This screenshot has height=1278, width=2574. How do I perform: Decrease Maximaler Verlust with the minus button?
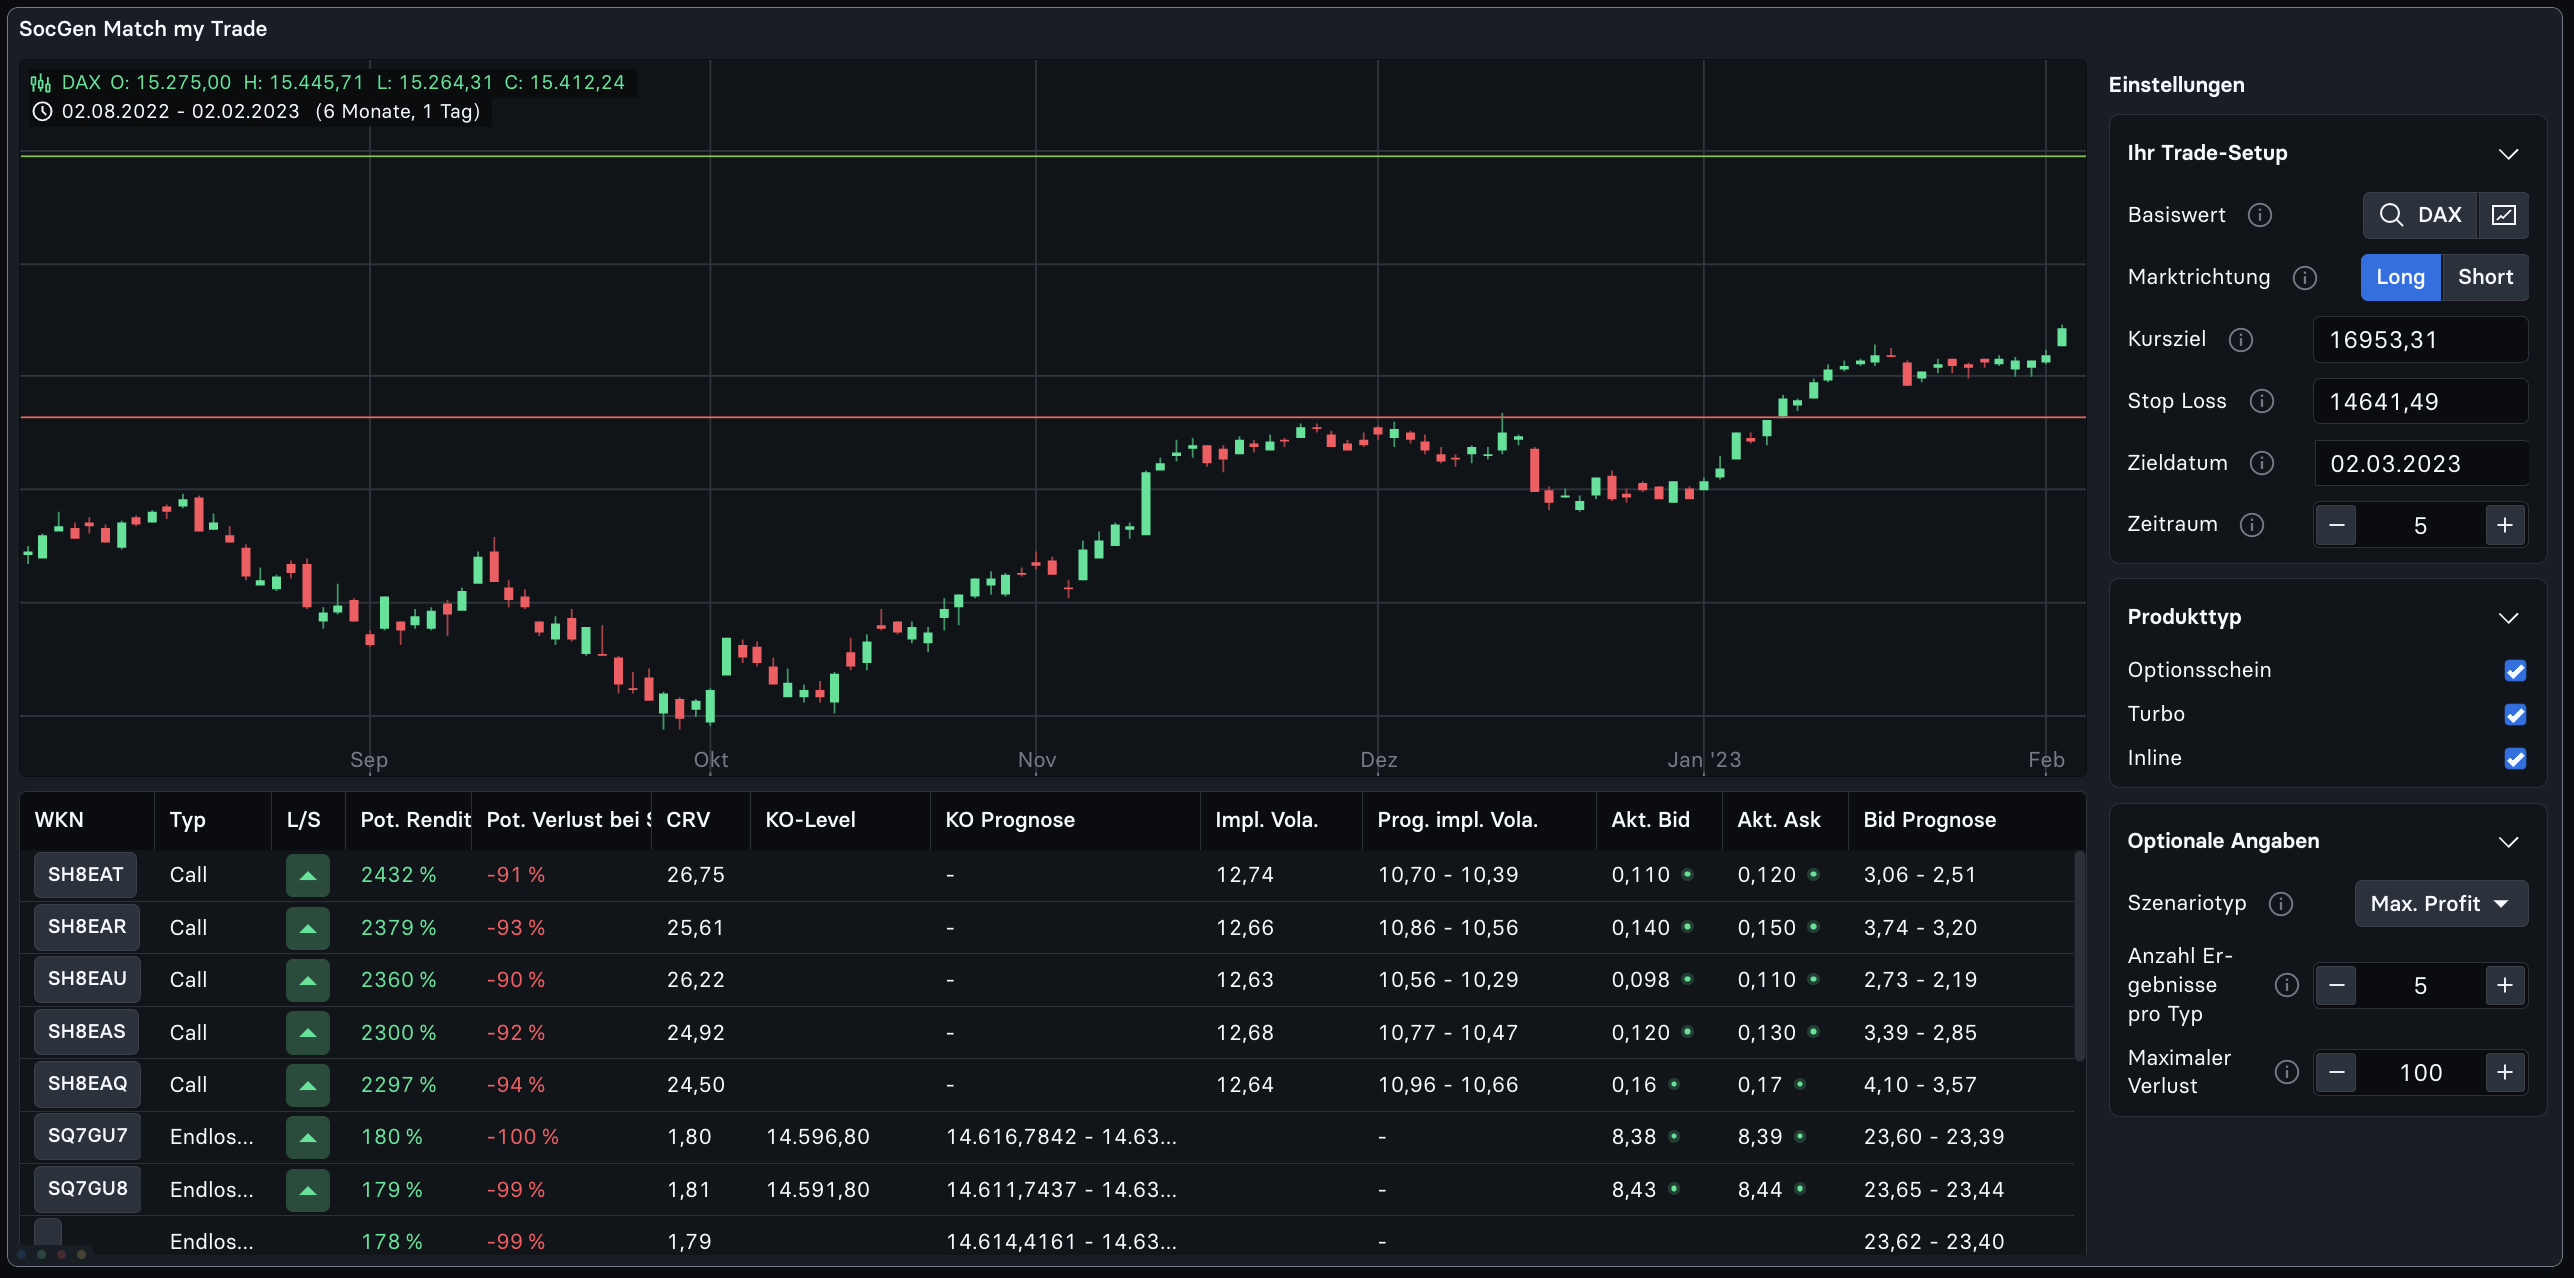point(2336,1072)
